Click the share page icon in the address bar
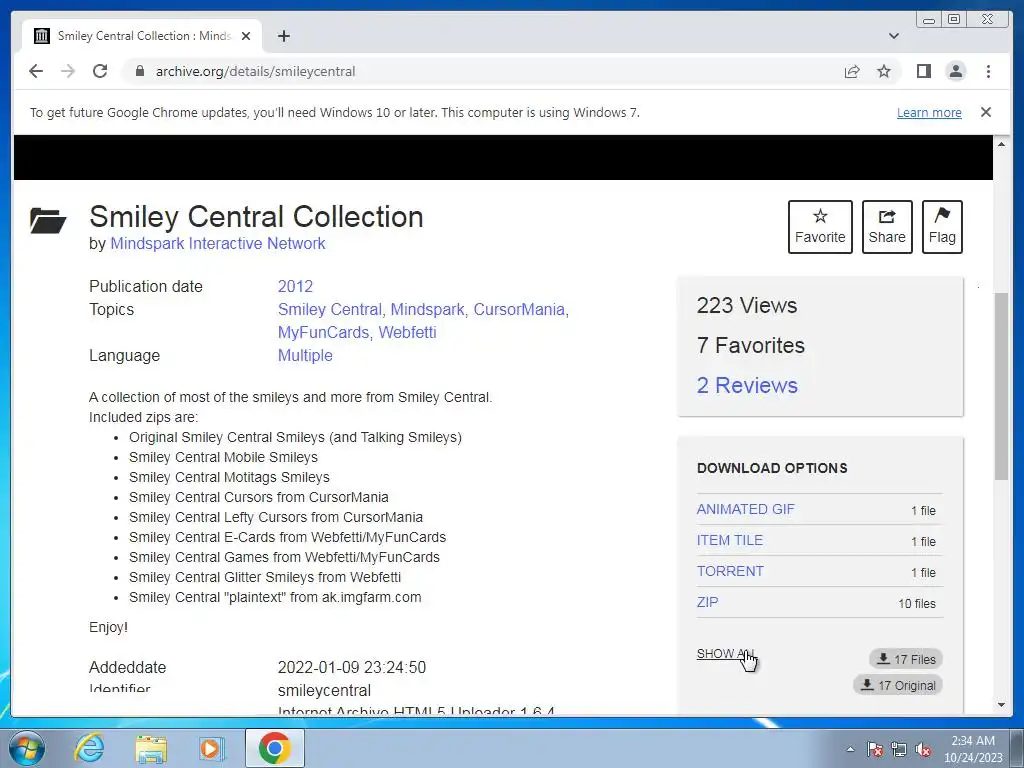1024x768 pixels. 852,71
